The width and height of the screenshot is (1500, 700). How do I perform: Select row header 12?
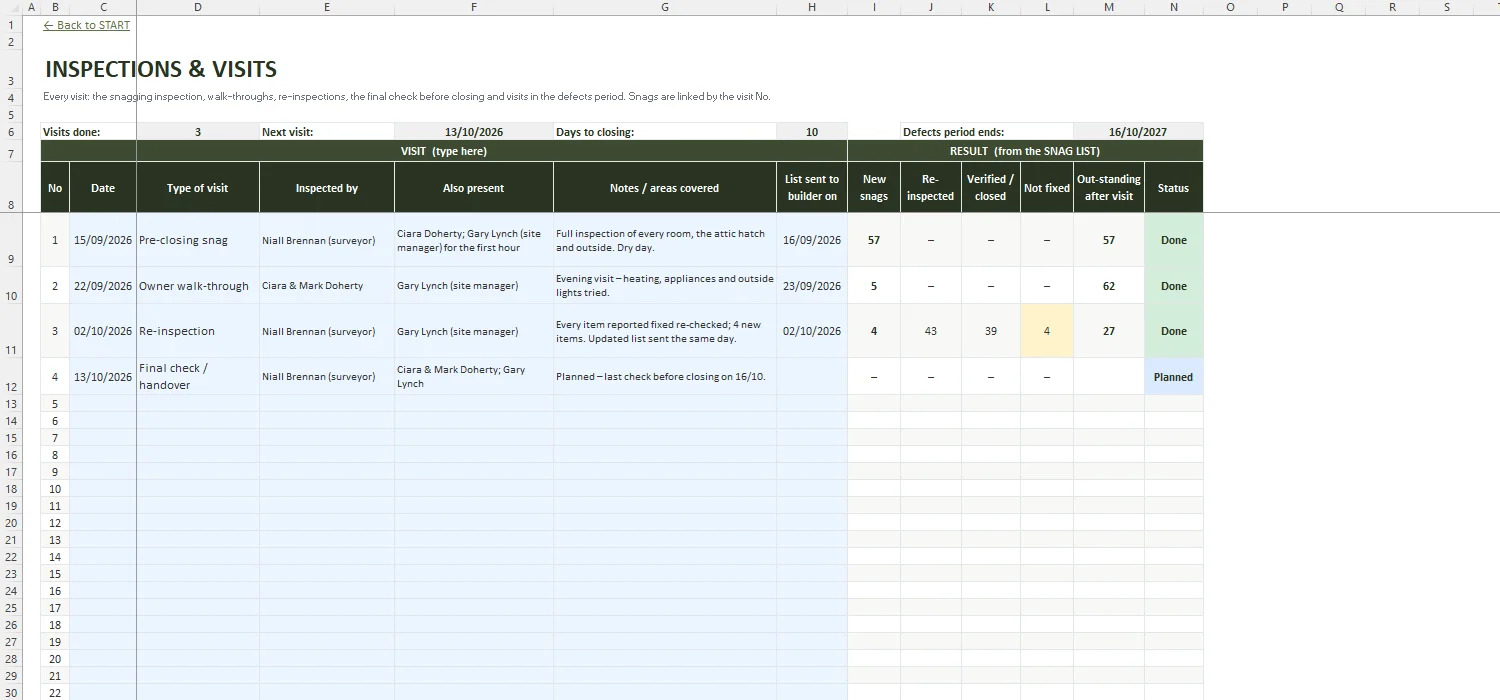11,376
